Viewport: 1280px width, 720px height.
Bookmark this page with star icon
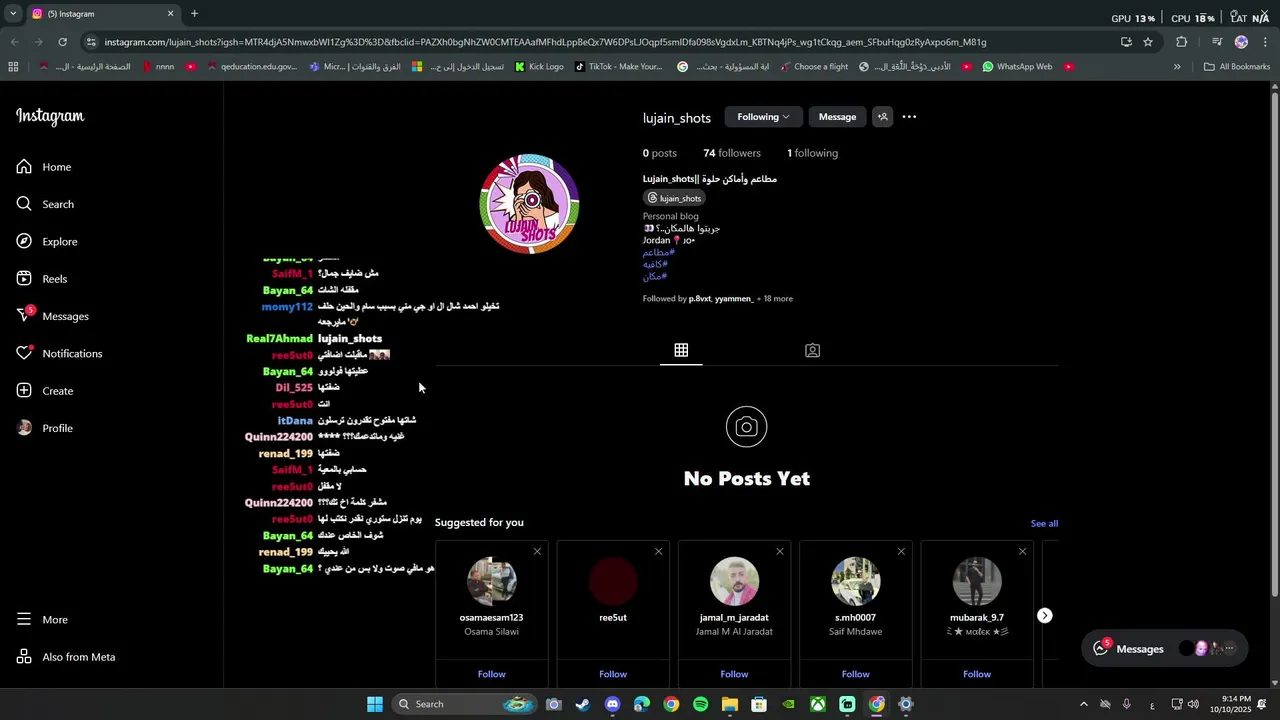pyautogui.click(x=1148, y=42)
